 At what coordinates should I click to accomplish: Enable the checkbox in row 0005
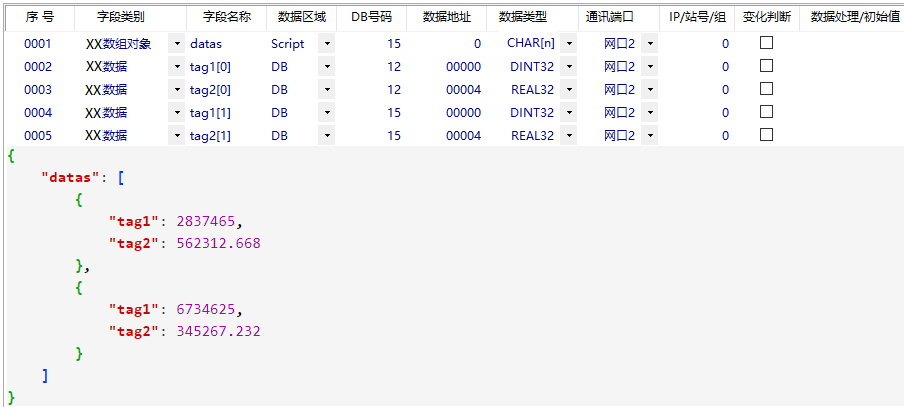point(766,135)
